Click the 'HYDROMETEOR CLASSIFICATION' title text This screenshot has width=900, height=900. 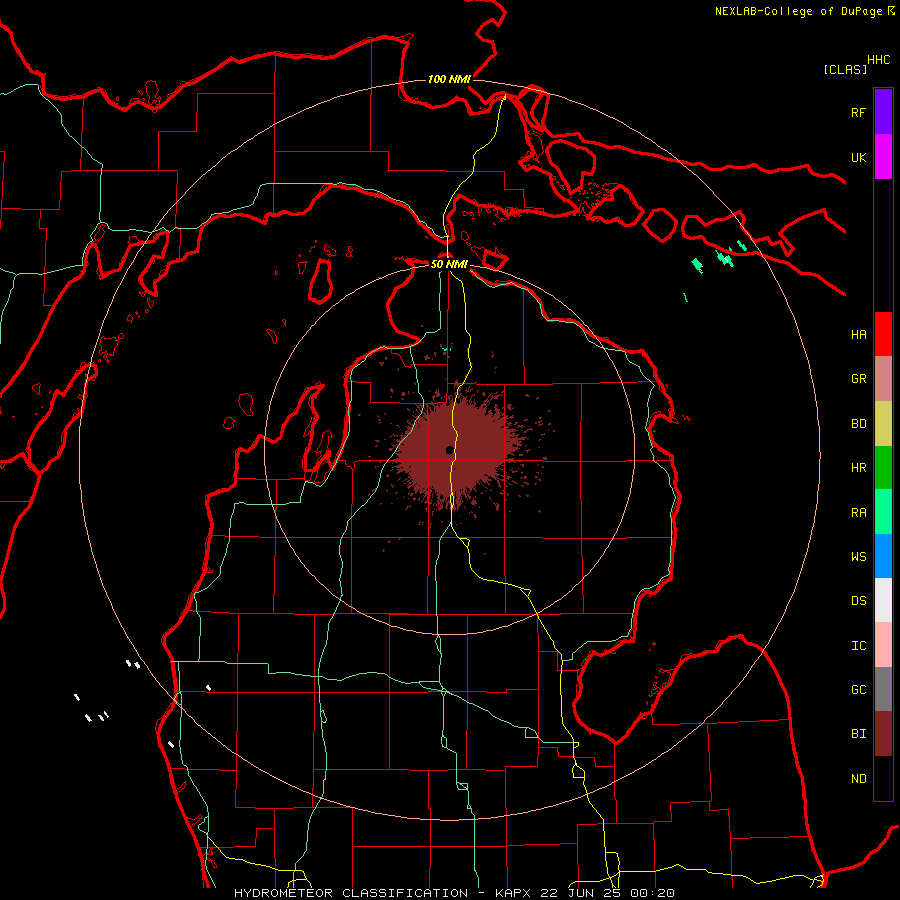(x=351, y=893)
